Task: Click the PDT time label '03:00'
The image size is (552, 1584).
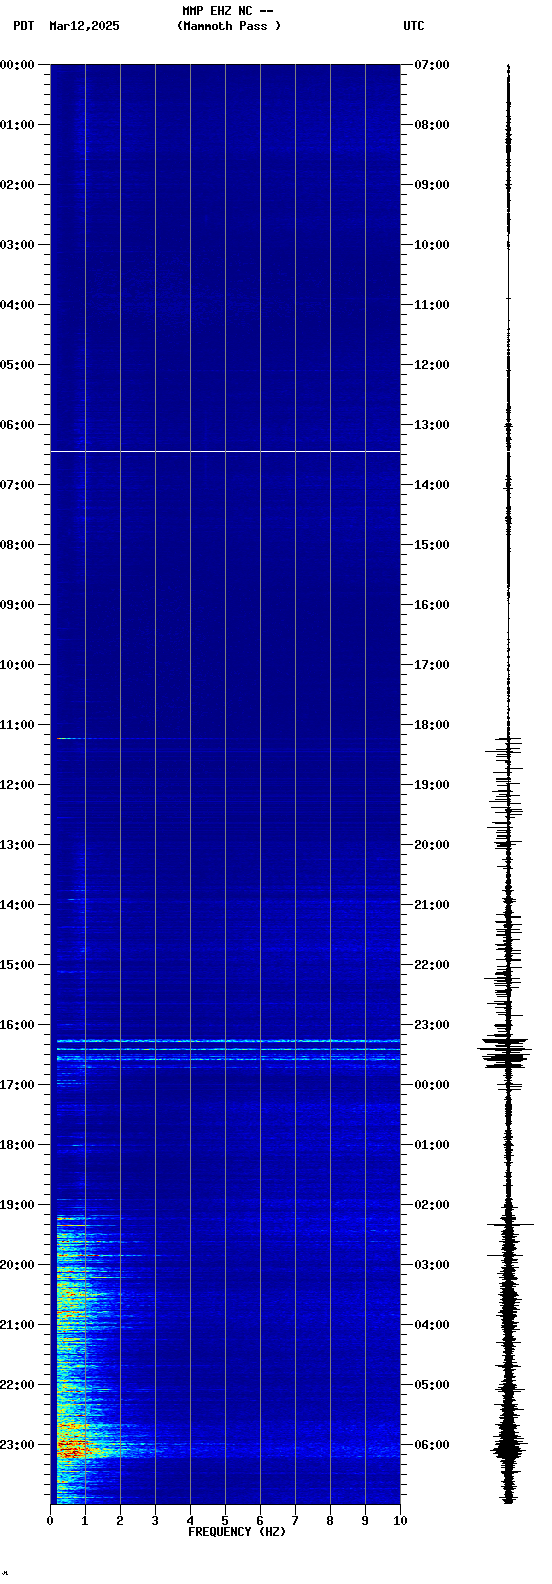Action: point(17,245)
